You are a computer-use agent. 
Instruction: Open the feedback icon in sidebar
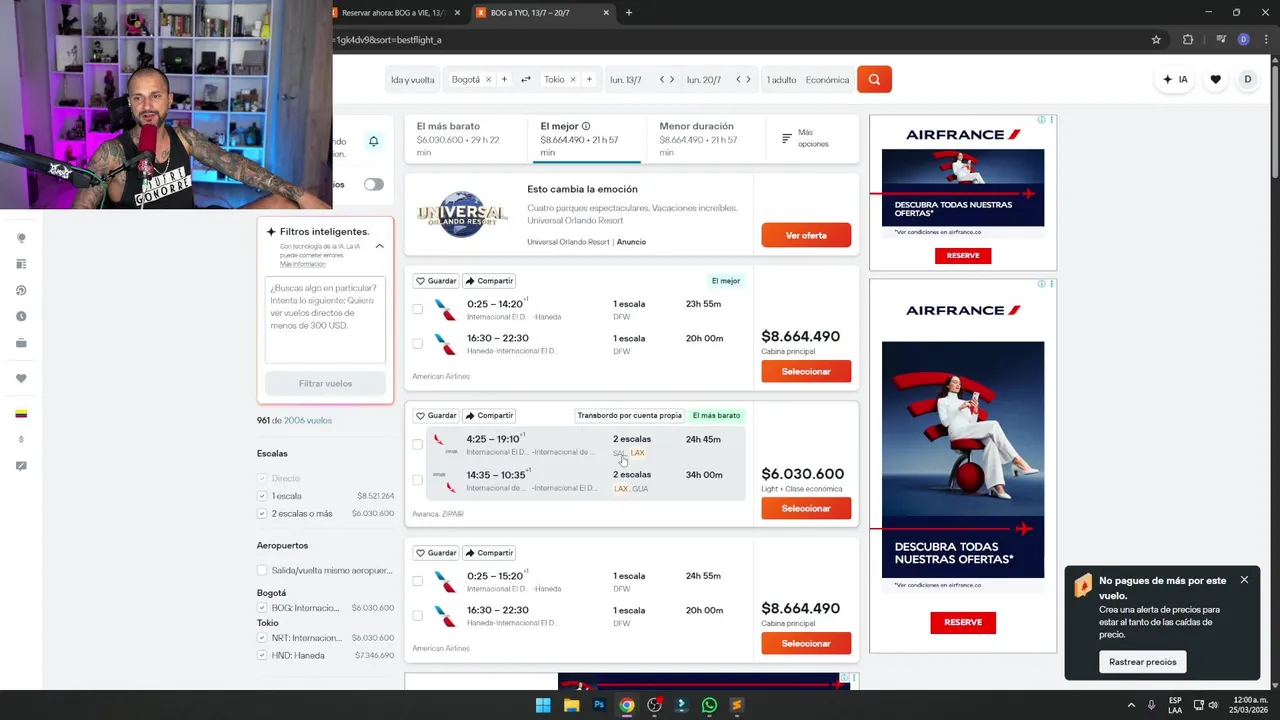[21, 466]
